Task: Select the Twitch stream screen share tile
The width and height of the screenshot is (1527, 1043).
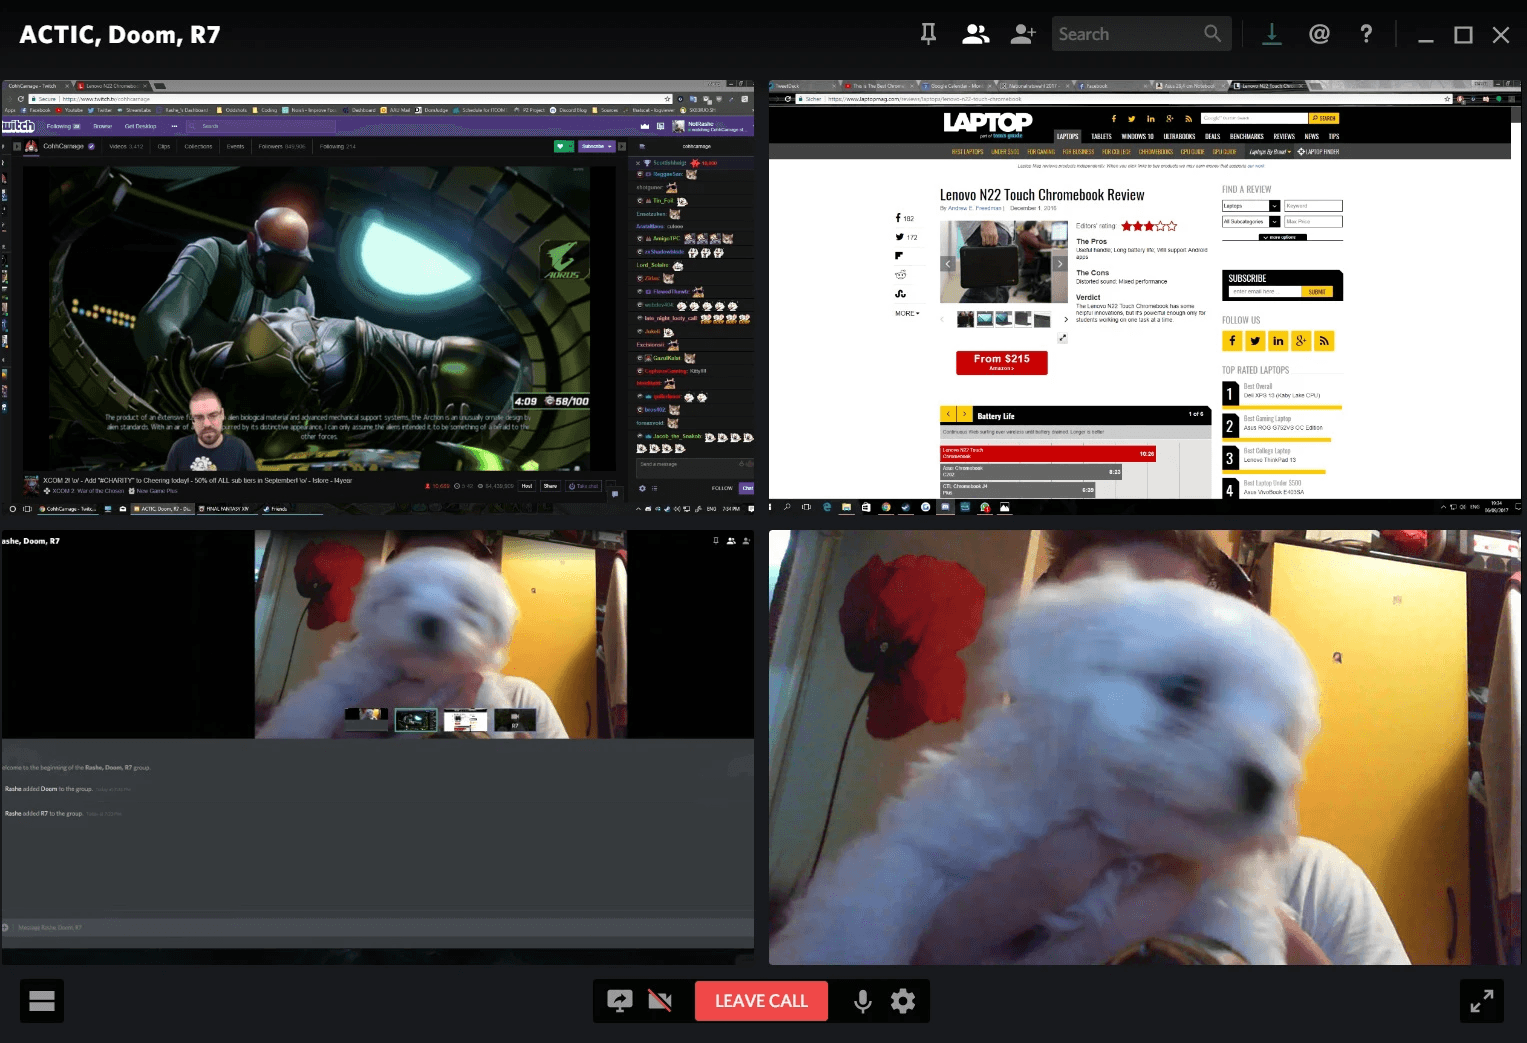Action: click(378, 297)
